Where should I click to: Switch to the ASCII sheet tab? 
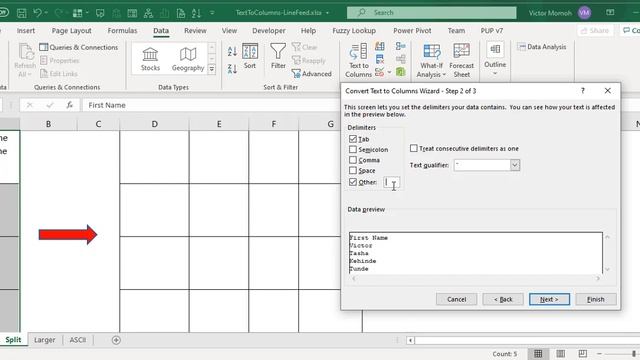(x=78, y=340)
